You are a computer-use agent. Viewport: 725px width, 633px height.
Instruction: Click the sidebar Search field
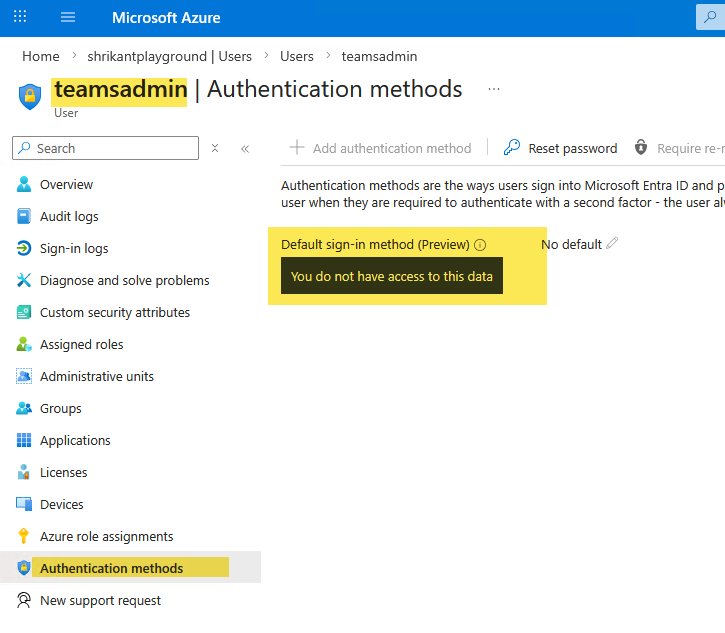[x=105, y=148]
